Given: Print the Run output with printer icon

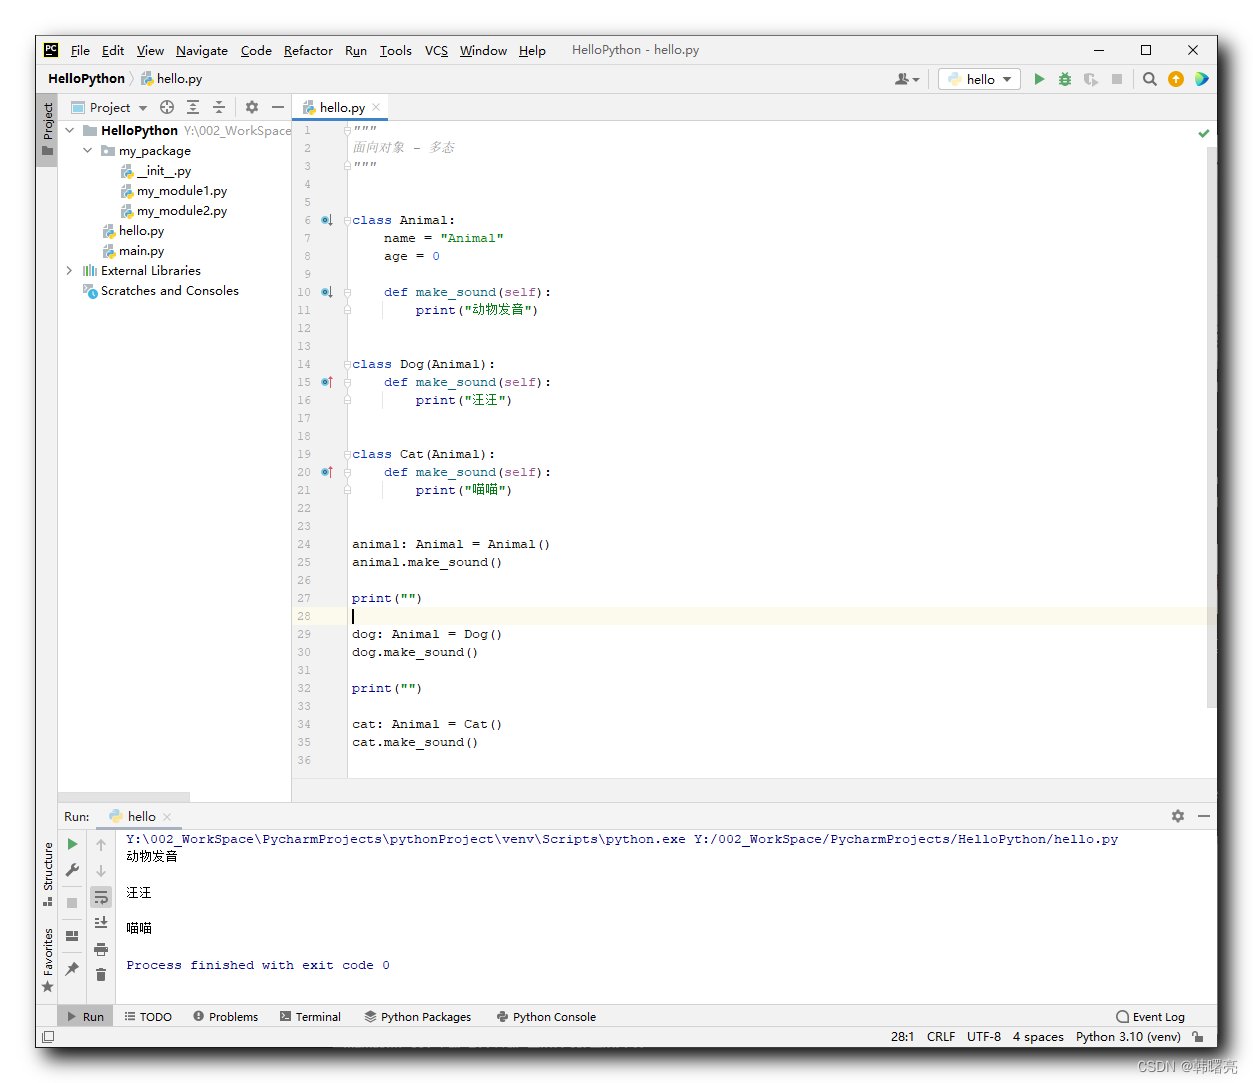Looking at the screenshot, I should click(x=101, y=949).
